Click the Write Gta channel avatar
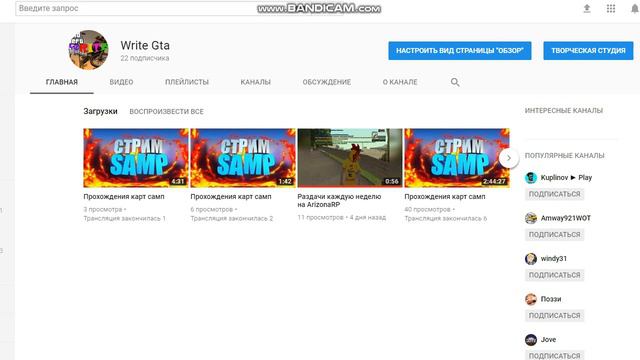Viewport: 640px width, 360px height. tap(89, 50)
